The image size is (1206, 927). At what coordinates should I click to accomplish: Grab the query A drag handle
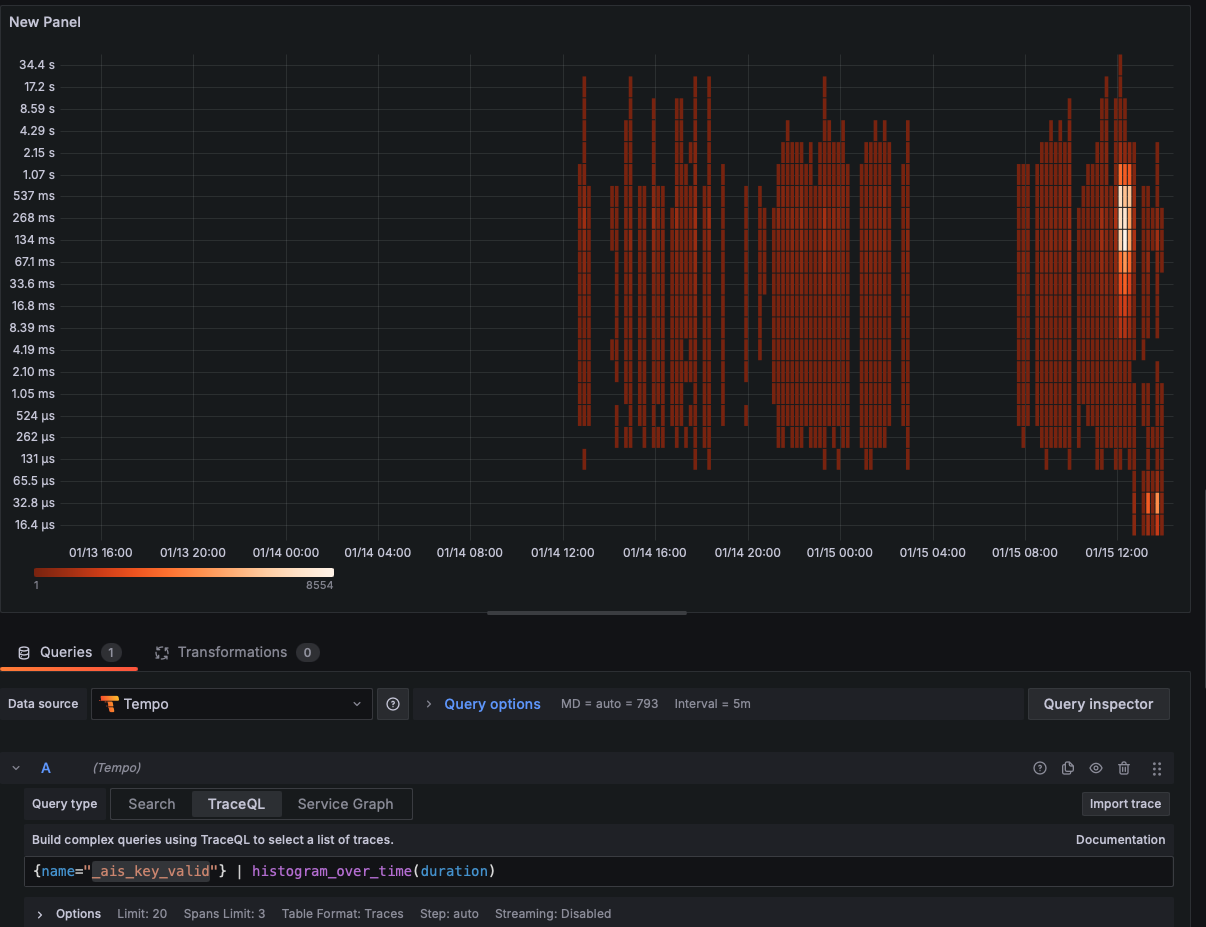point(1157,768)
